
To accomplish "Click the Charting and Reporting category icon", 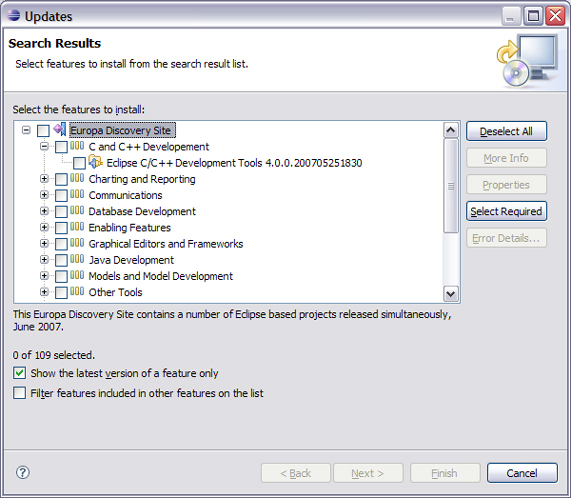I will (77, 178).
